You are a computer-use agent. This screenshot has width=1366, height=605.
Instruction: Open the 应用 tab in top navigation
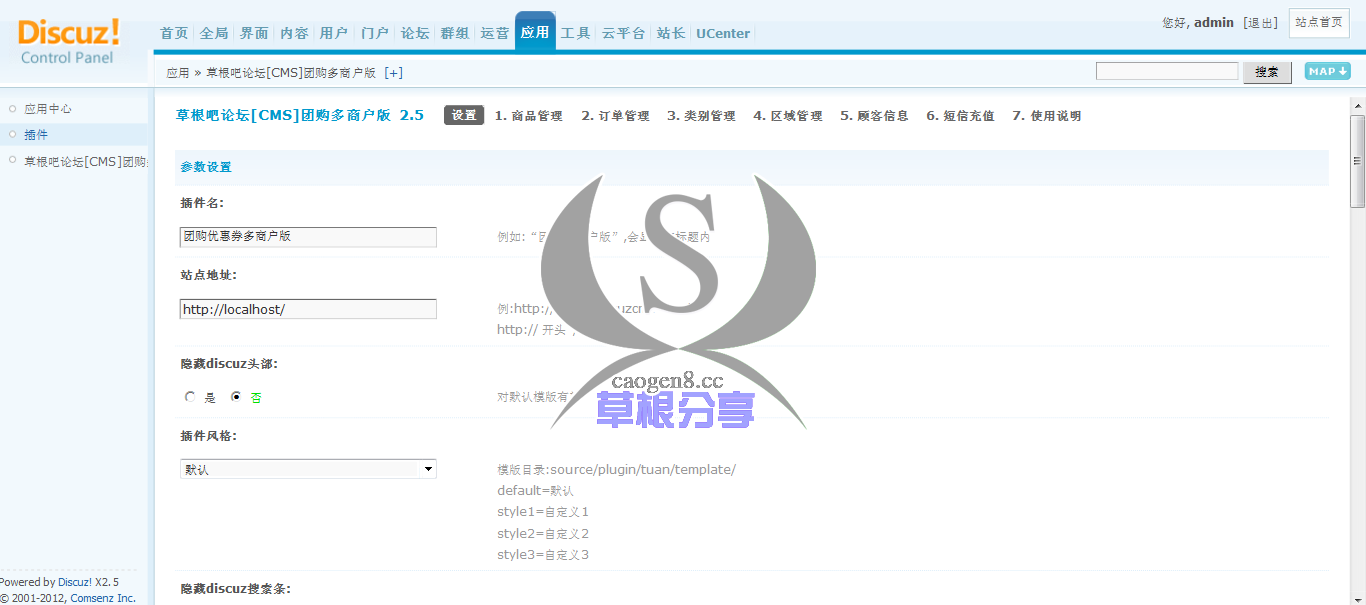535,32
